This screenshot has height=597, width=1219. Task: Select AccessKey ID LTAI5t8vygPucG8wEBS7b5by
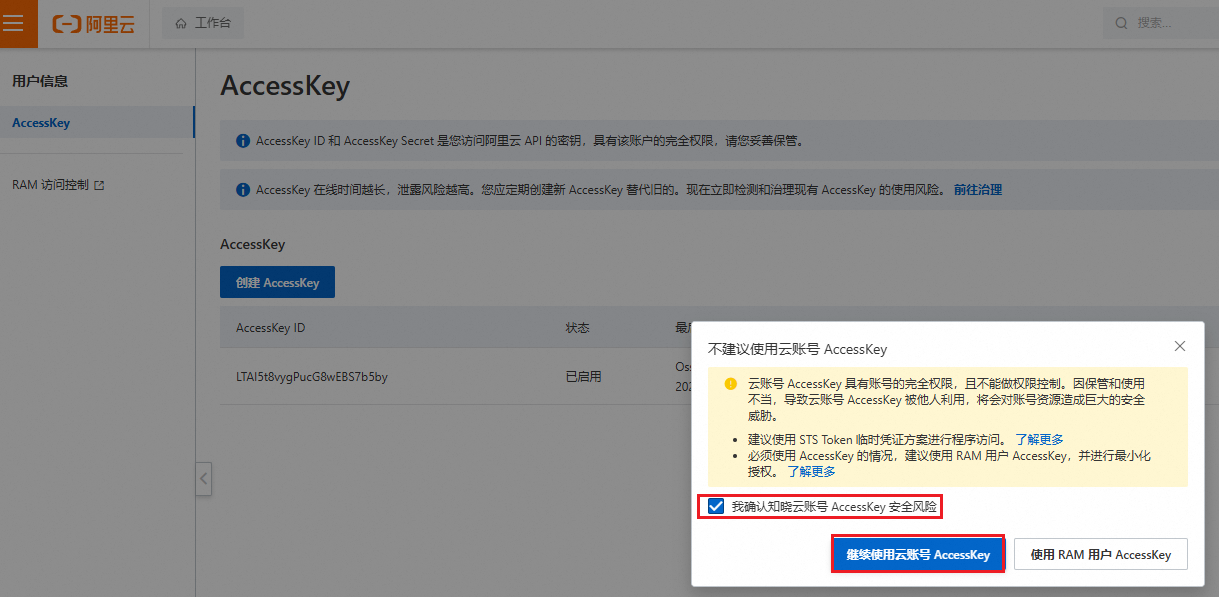click(311, 377)
